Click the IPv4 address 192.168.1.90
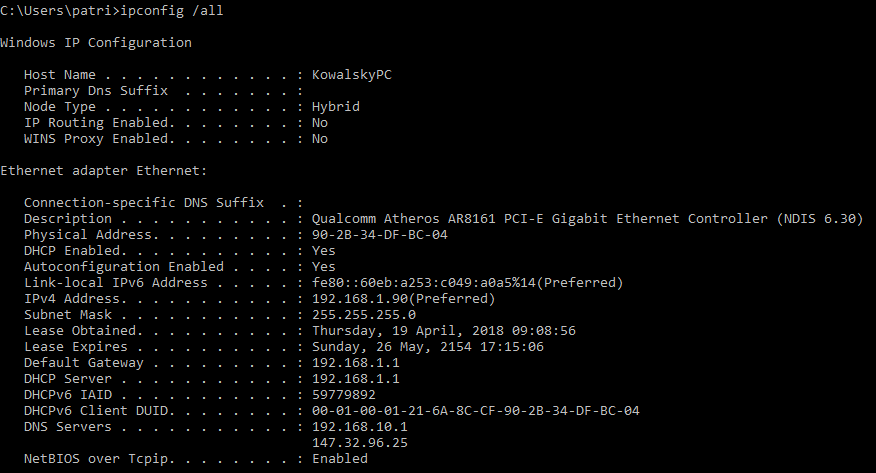Screen dimensions: 876x473 pos(403,299)
